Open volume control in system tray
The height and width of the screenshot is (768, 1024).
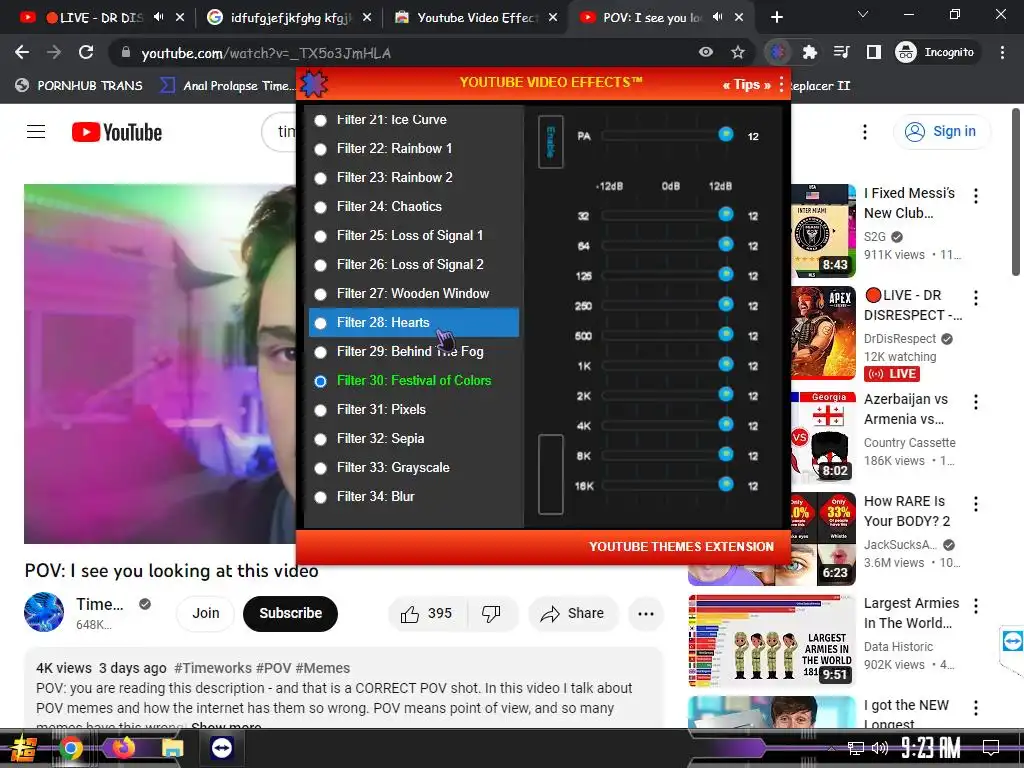pos(880,748)
